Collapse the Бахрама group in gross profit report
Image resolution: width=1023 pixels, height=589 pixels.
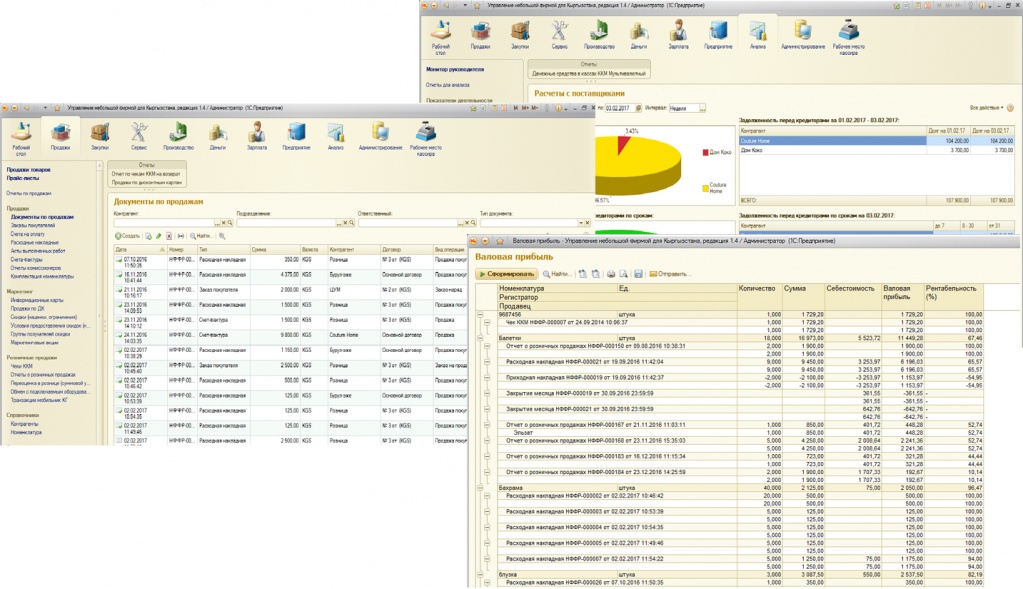(480, 488)
